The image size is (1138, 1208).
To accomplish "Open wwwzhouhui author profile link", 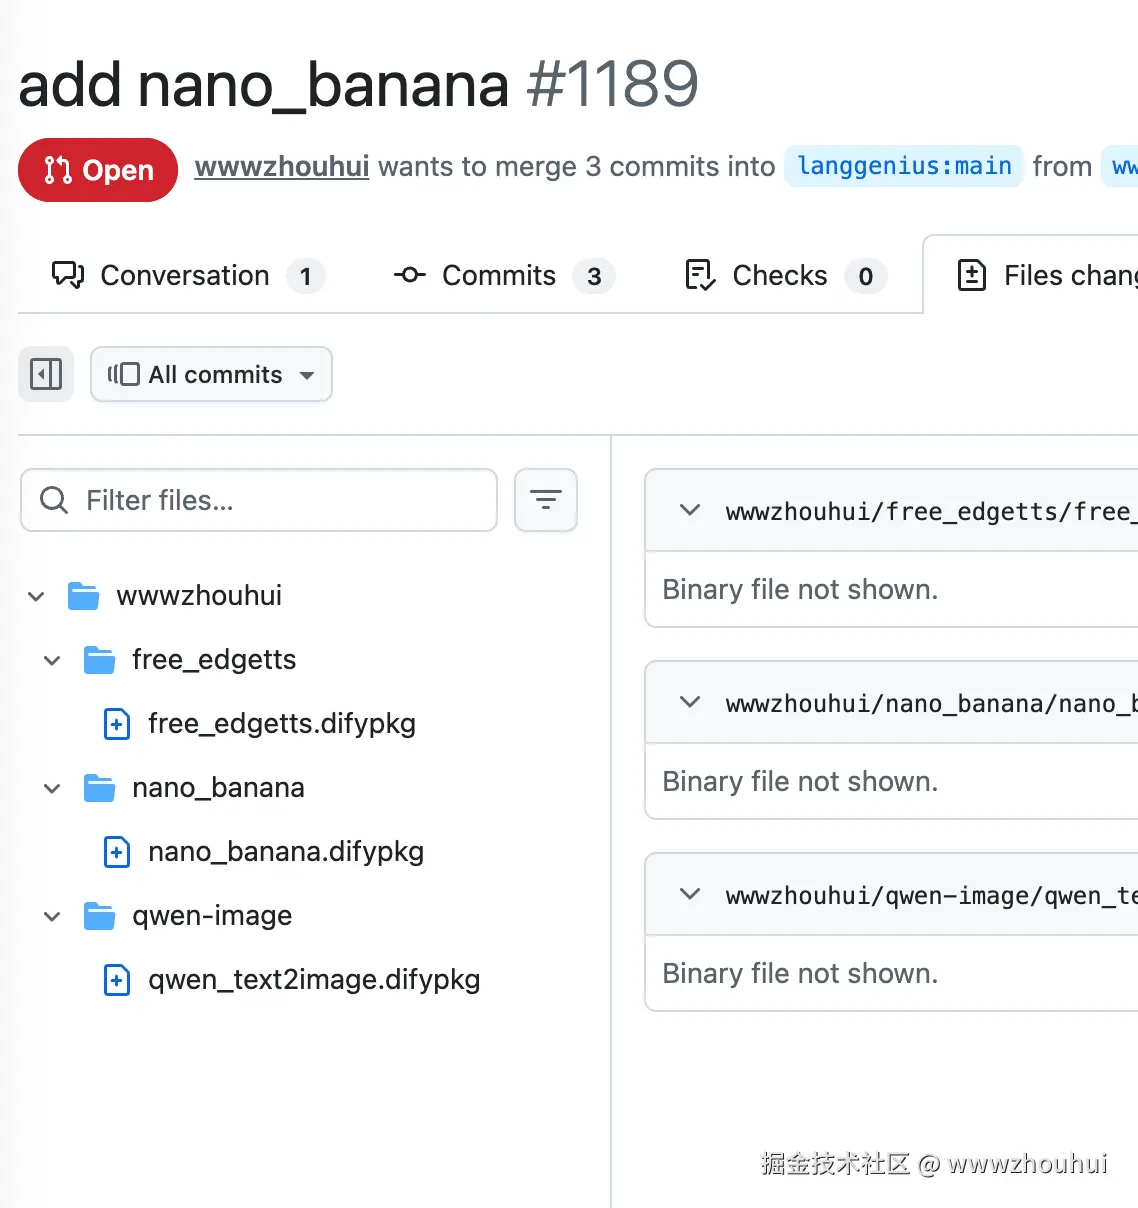I will pos(282,166).
